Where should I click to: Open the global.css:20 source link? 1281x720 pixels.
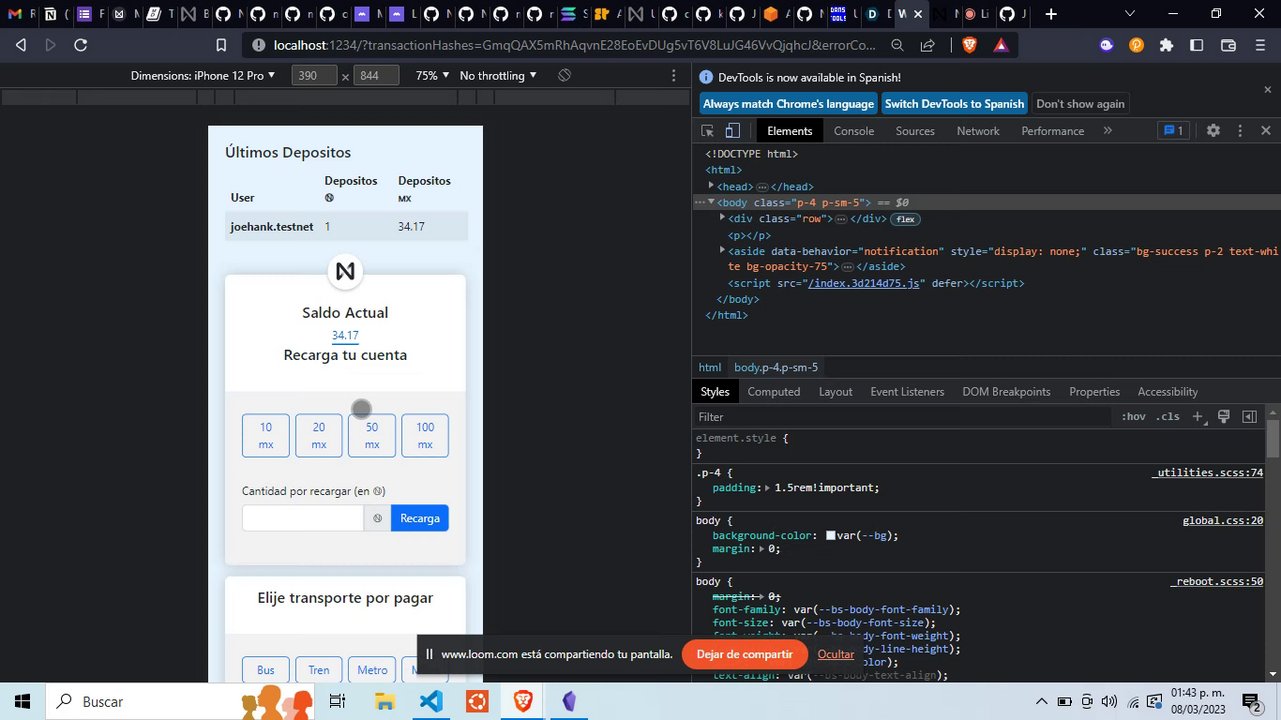1223,521
